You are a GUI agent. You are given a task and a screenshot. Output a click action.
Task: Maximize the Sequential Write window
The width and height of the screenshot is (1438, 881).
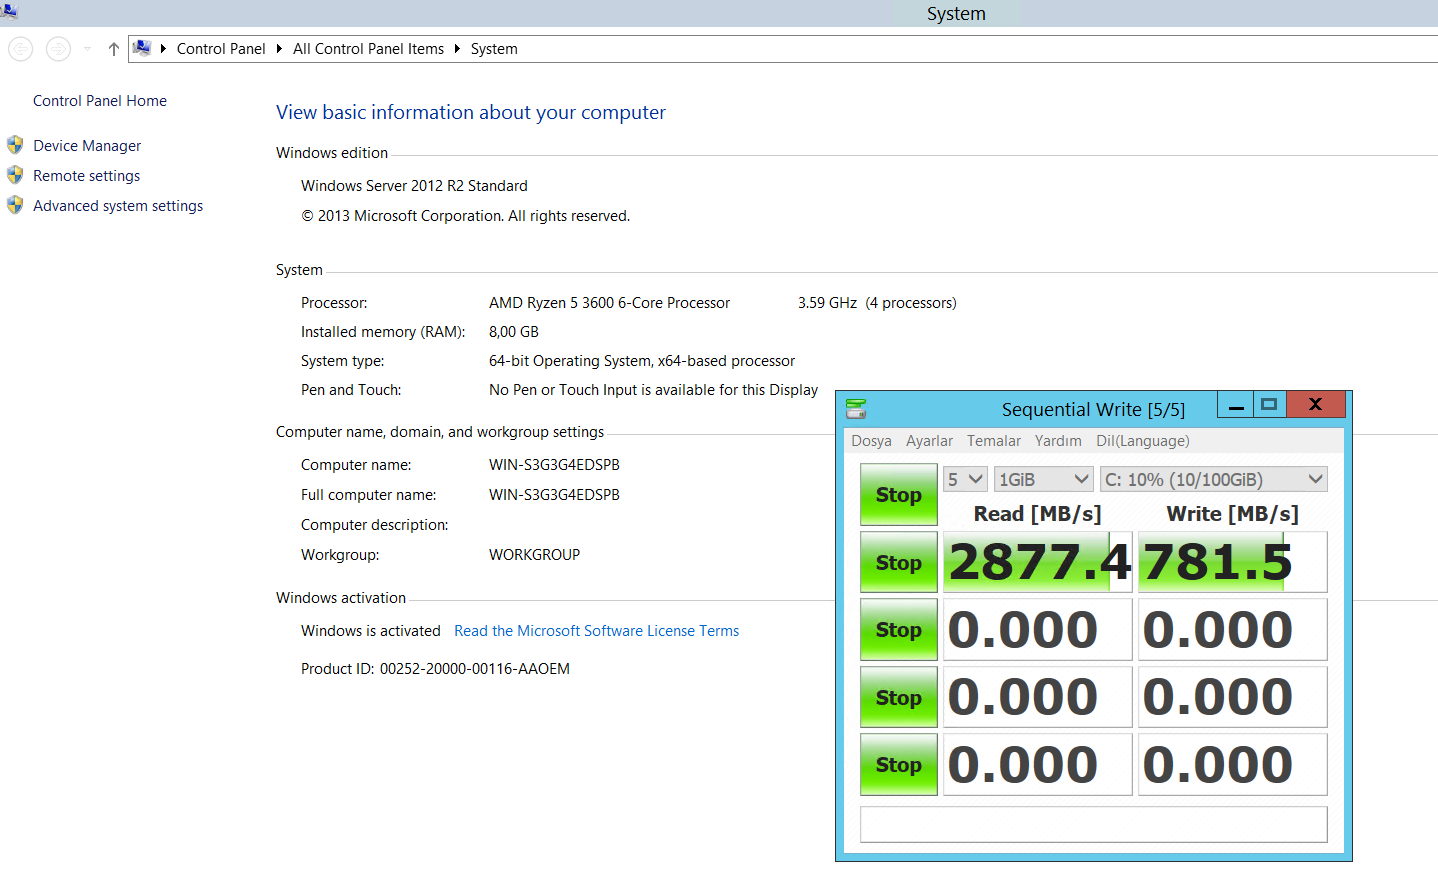(1270, 405)
